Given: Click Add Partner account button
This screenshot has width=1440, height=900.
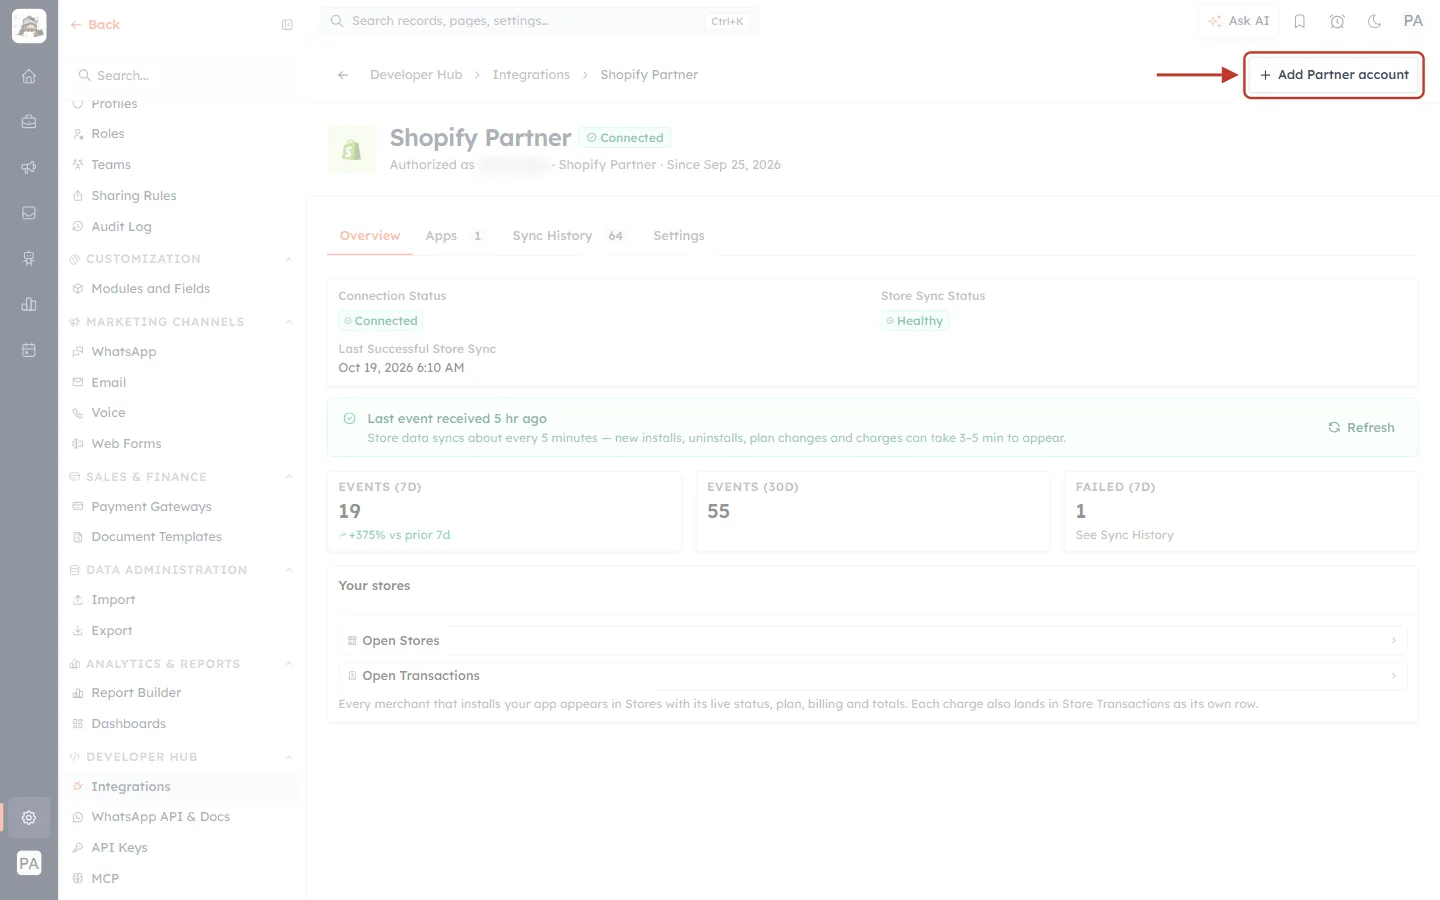Looking at the screenshot, I should click(x=1334, y=75).
